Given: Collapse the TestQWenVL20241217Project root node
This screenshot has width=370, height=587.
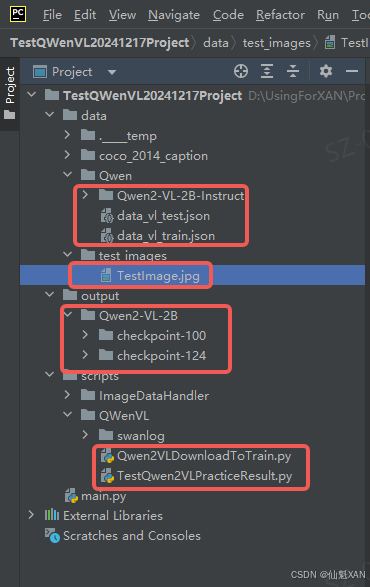Looking at the screenshot, I should [32, 95].
